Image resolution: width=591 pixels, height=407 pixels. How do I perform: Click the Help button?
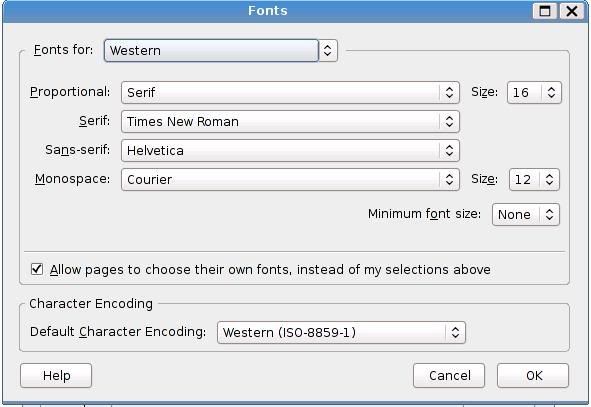click(56, 375)
